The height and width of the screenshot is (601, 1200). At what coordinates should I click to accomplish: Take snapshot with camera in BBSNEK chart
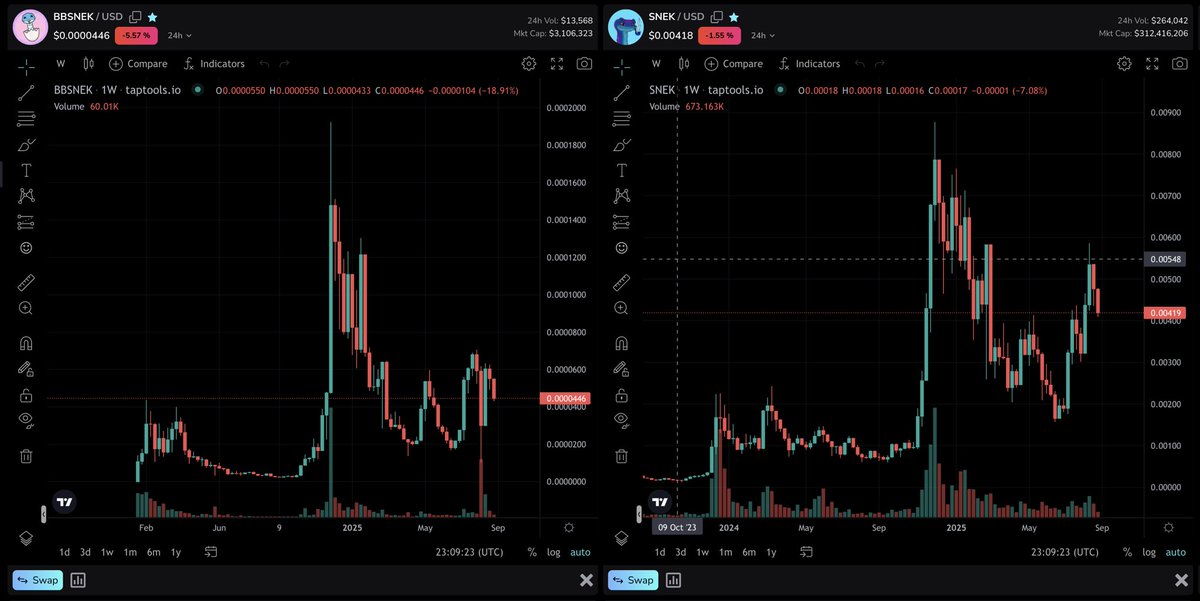click(x=584, y=63)
